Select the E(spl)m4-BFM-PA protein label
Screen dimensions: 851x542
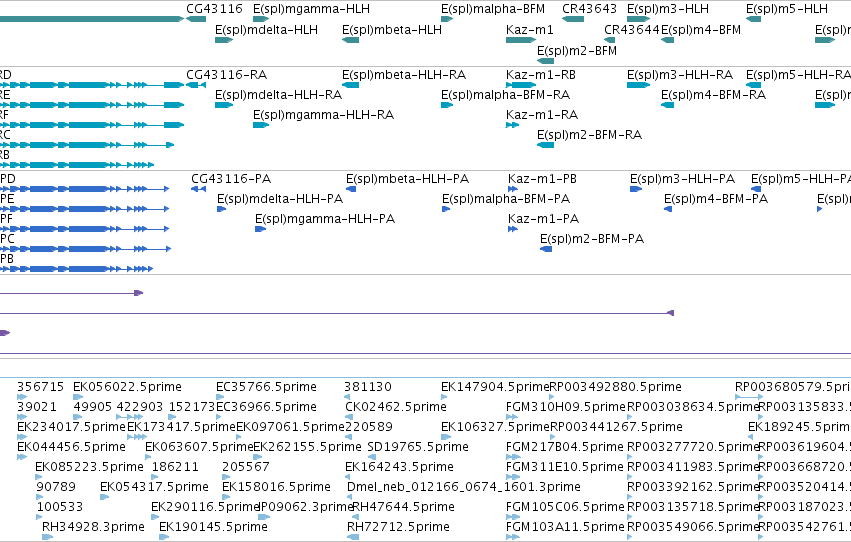pyautogui.click(x=716, y=199)
